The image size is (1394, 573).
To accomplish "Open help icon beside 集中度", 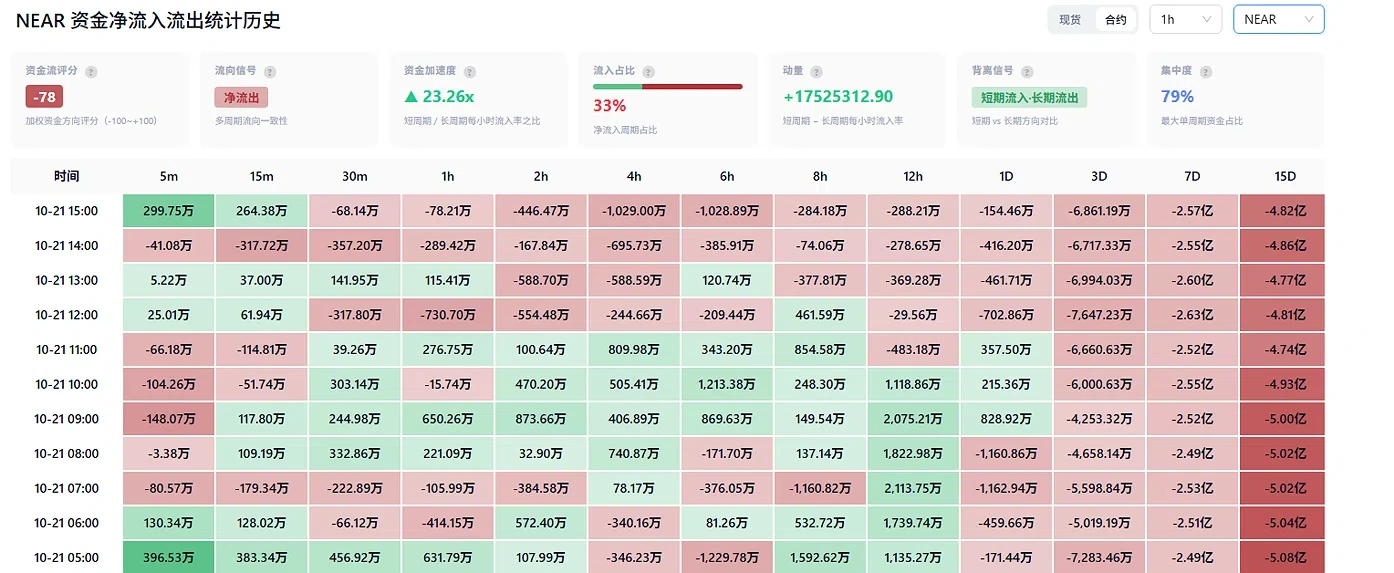I will click(x=1206, y=72).
